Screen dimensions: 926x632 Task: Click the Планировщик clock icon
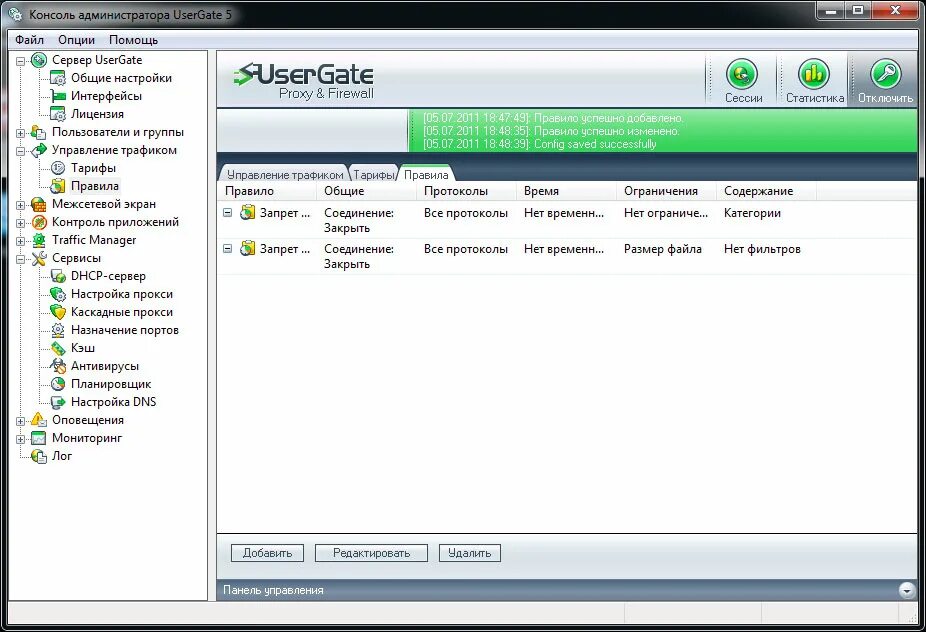pyautogui.click(x=58, y=384)
